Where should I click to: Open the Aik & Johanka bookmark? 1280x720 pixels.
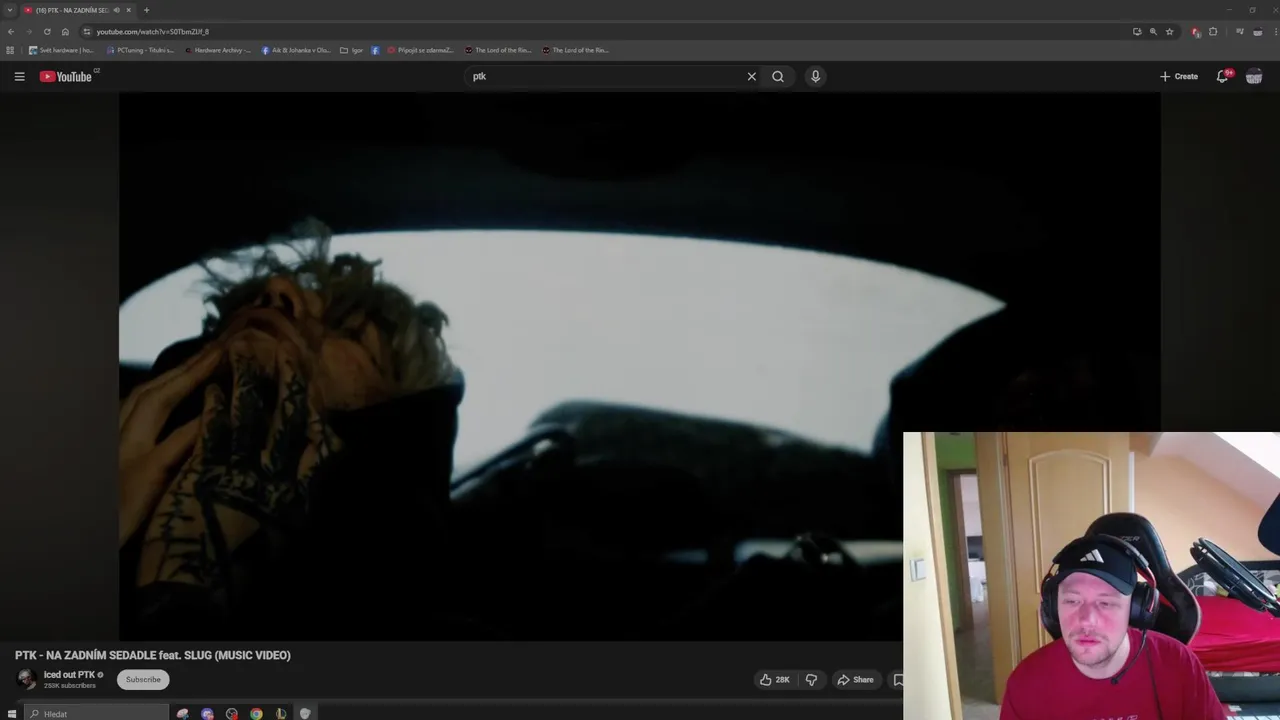[296, 50]
